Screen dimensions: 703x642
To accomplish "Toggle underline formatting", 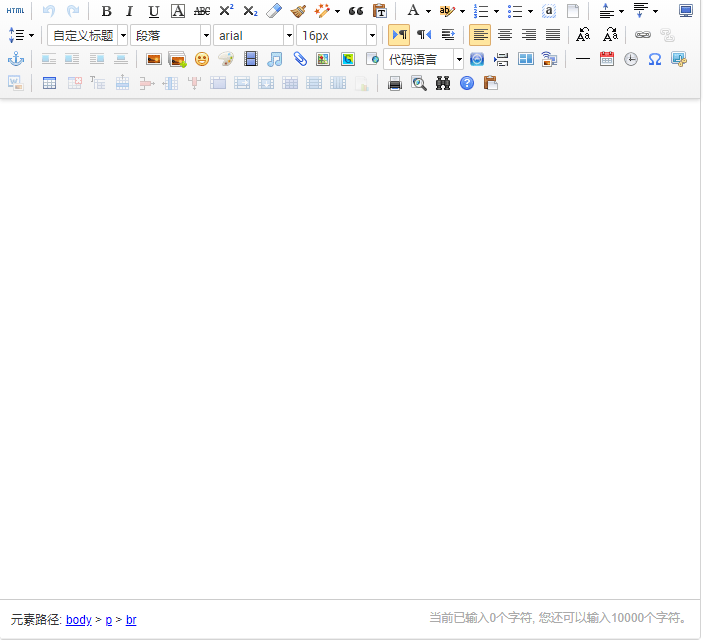I will click(154, 11).
